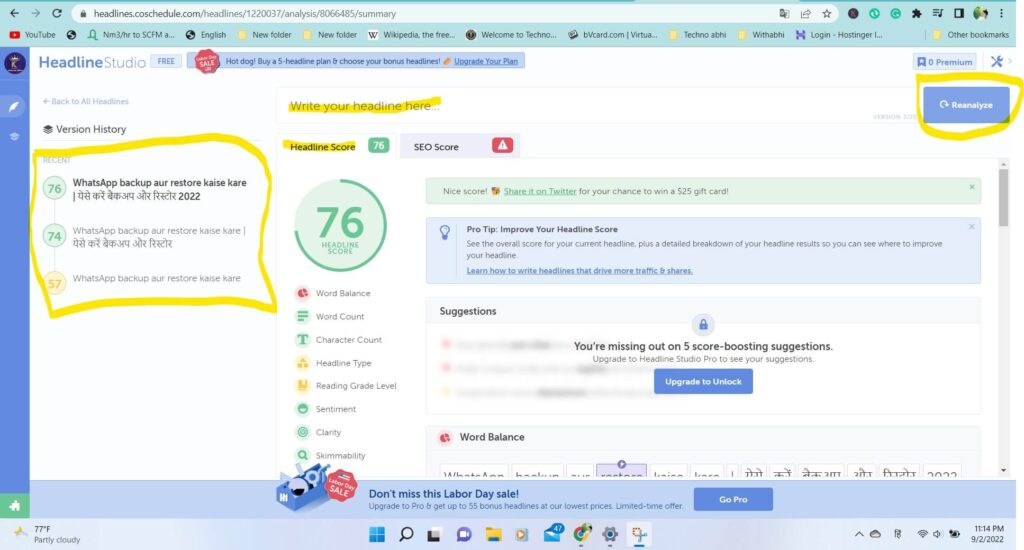Viewport: 1024px width, 550px height.
Task: Click the lock icon above suggestions
Action: (x=703, y=325)
